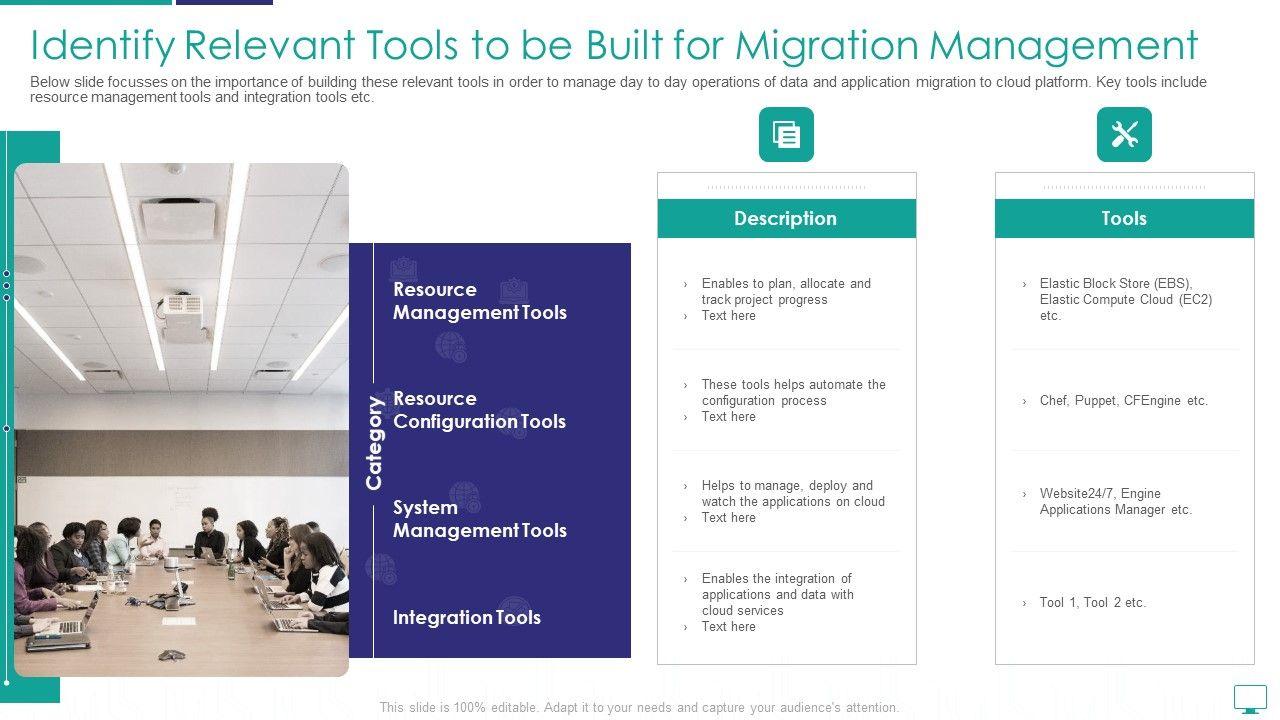Click 'Chef, Puppet, CFEngine etc.' entry
Screen dimensions: 1280x720
[x=1124, y=400]
